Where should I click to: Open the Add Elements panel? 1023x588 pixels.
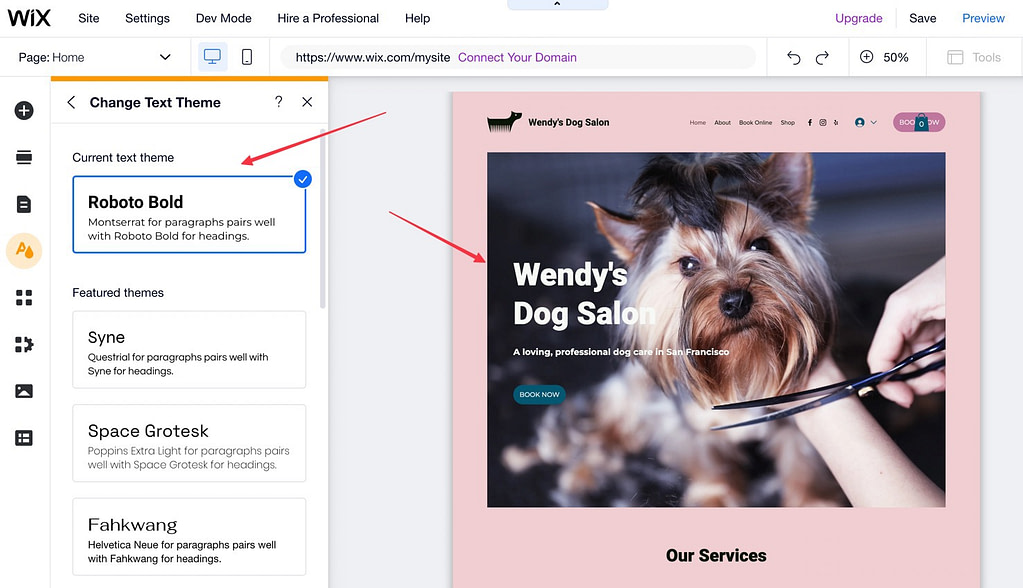point(23,110)
